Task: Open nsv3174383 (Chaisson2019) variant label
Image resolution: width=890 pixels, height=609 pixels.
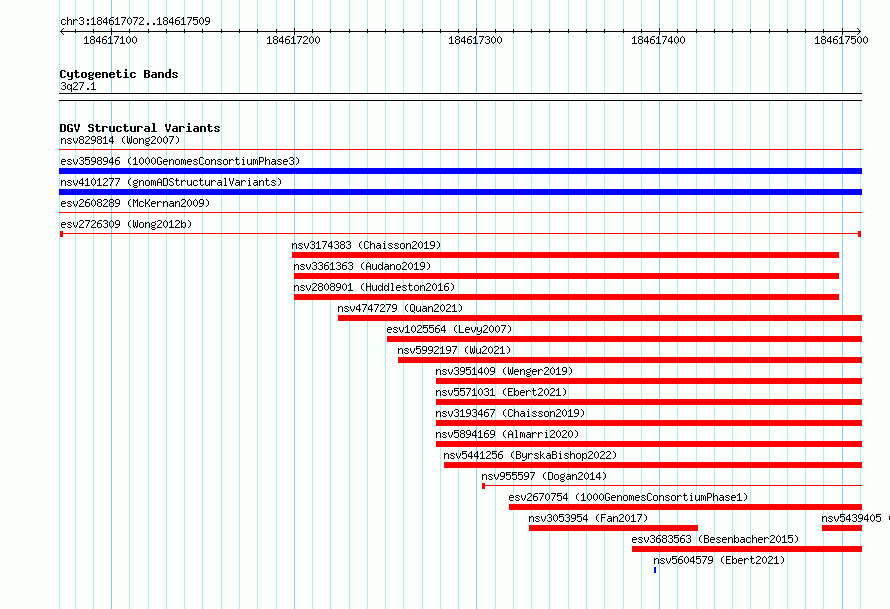Action: pos(366,245)
